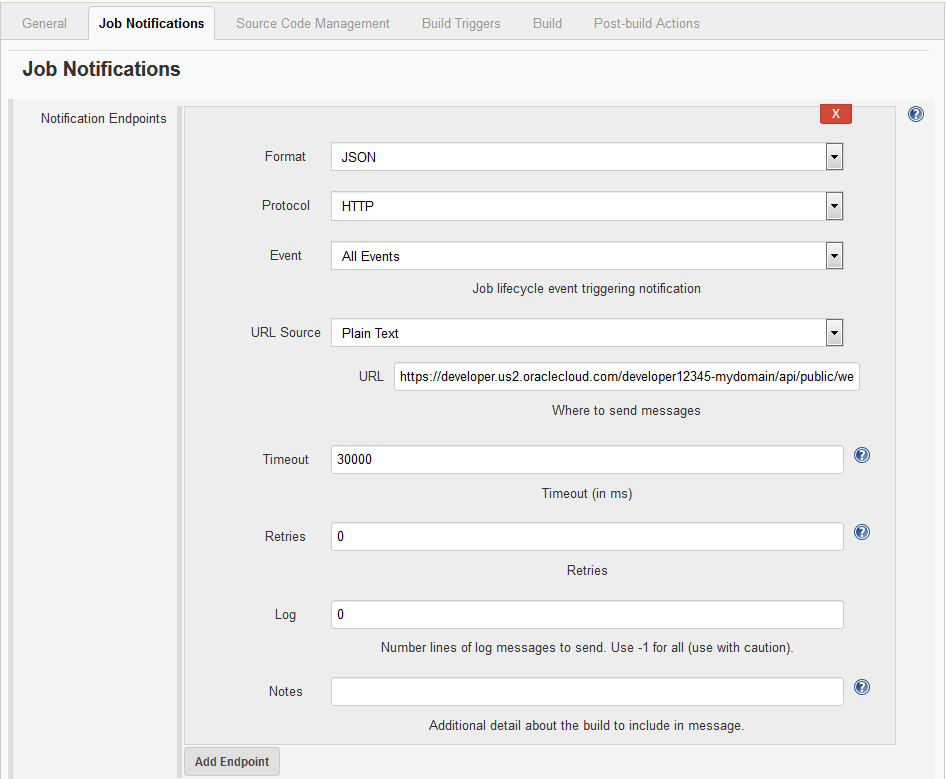Open the Format dropdown
Viewport: 946px width, 779px height.
click(x=587, y=157)
